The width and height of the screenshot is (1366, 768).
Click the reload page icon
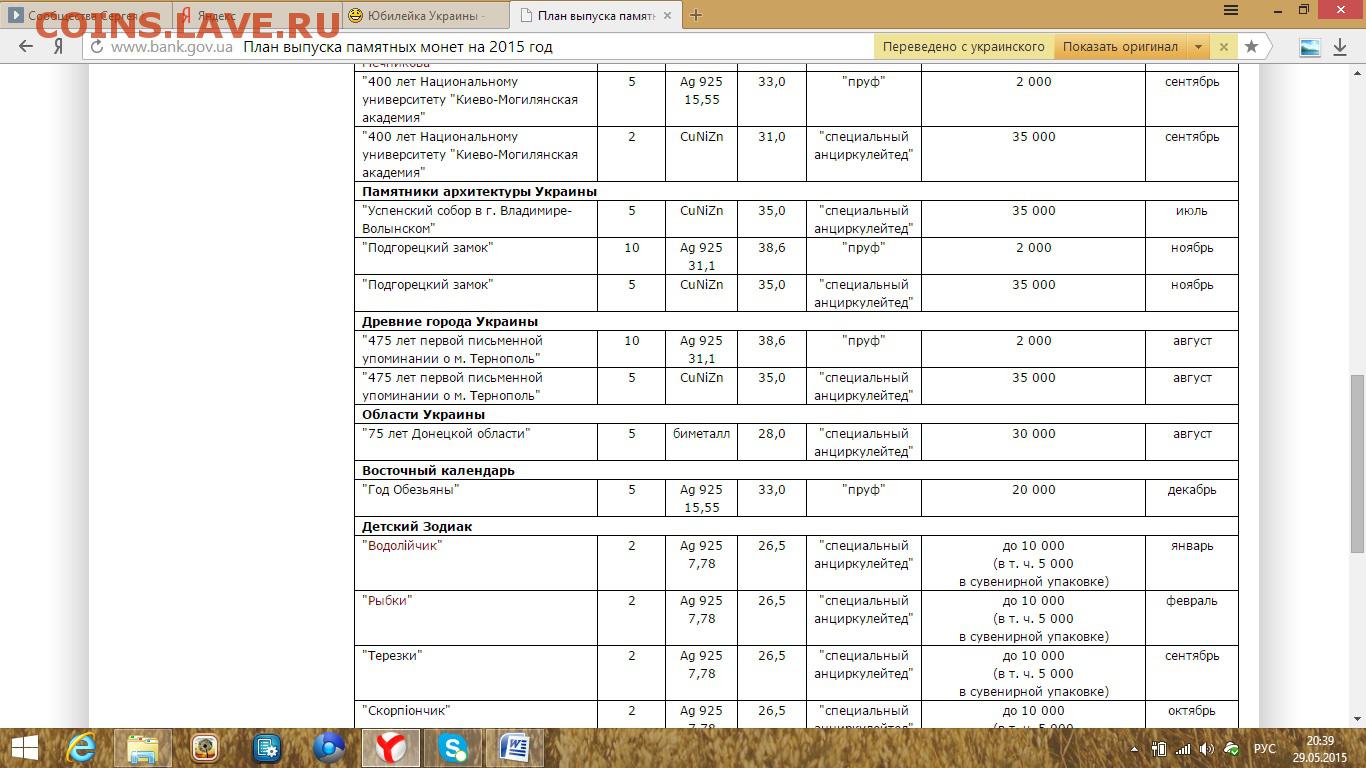point(97,47)
